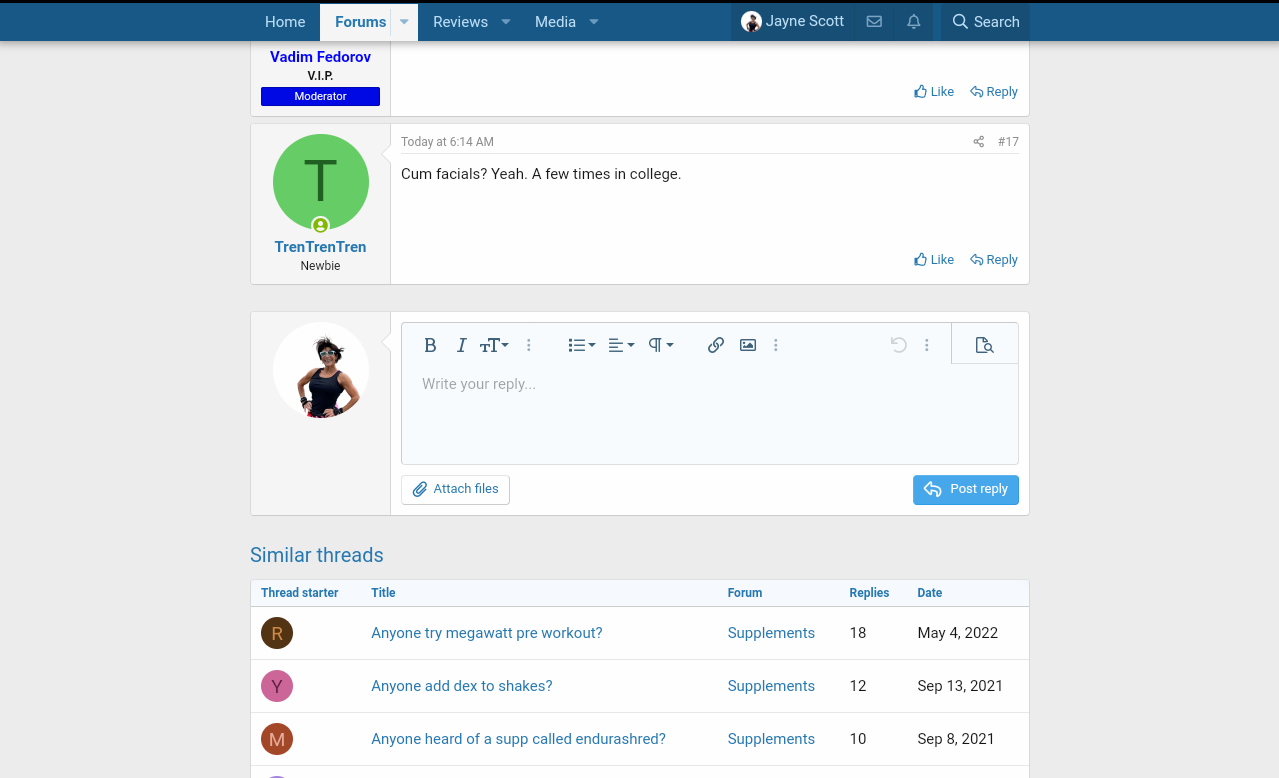Expand the Reviews menu arrow
Screen dimensions: 1279x778
506,22
